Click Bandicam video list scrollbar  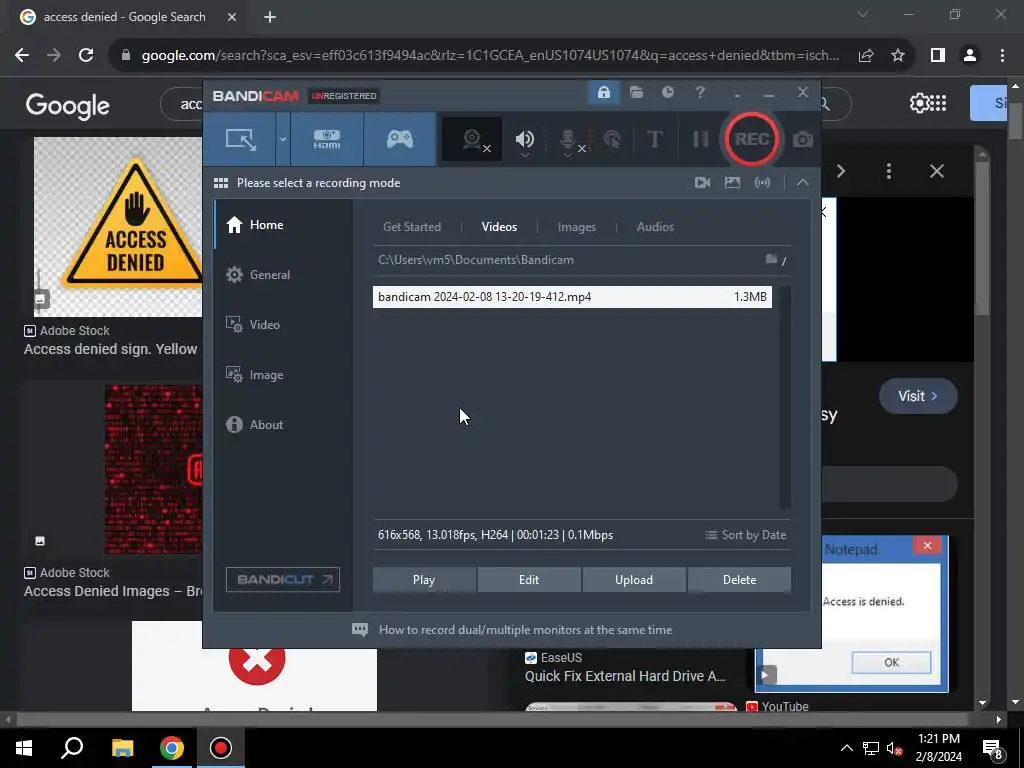click(785, 397)
